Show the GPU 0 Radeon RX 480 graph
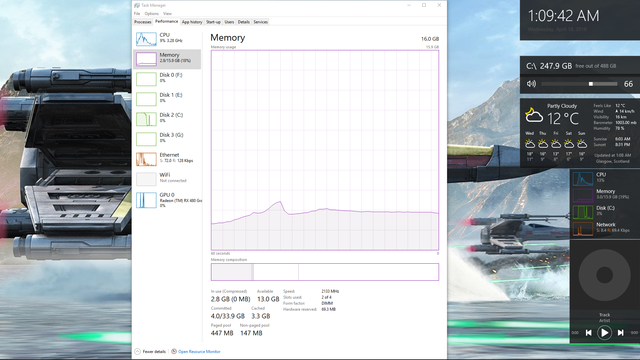 pyautogui.click(x=167, y=200)
